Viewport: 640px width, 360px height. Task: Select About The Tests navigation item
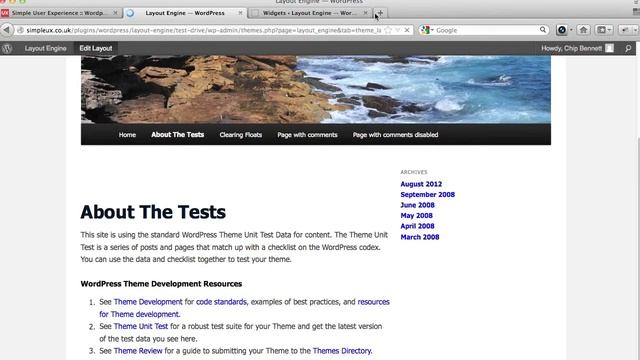[178, 135]
